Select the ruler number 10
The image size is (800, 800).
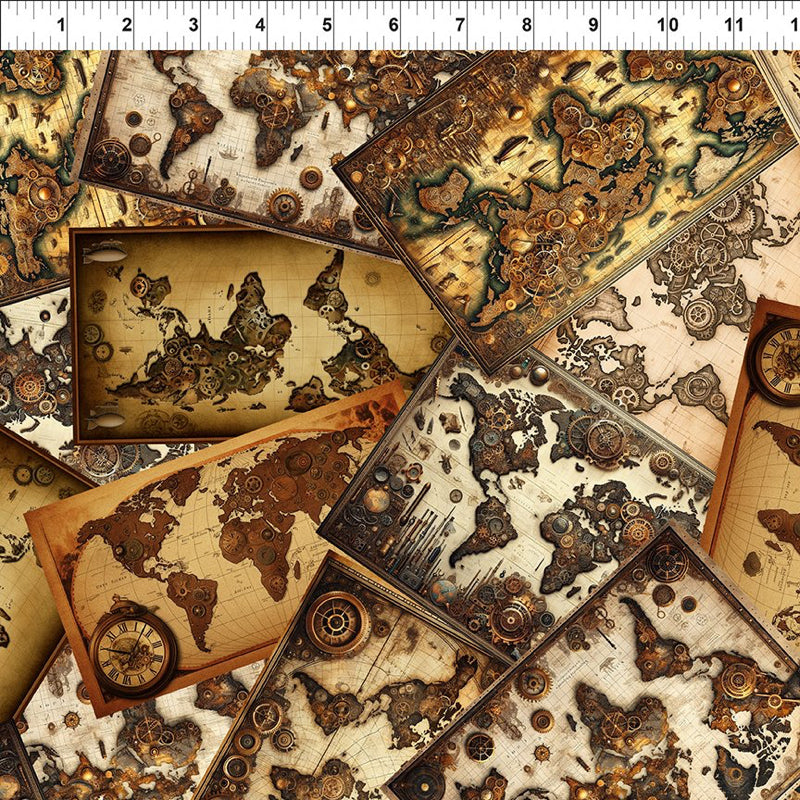[667, 24]
